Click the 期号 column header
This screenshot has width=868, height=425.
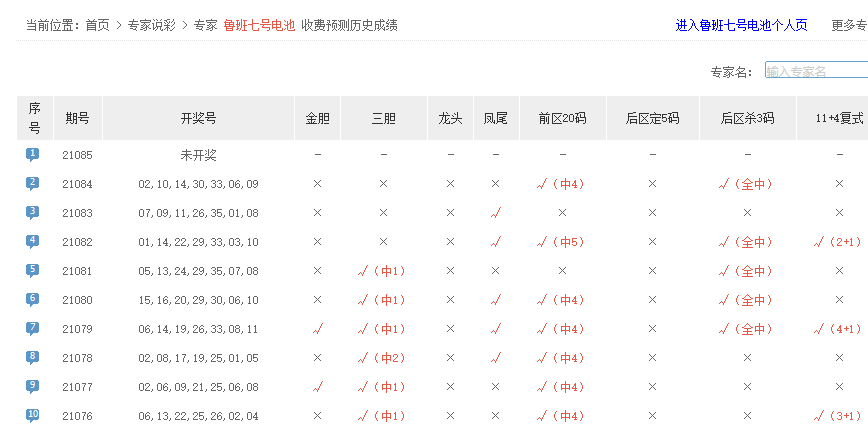pos(77,118)
